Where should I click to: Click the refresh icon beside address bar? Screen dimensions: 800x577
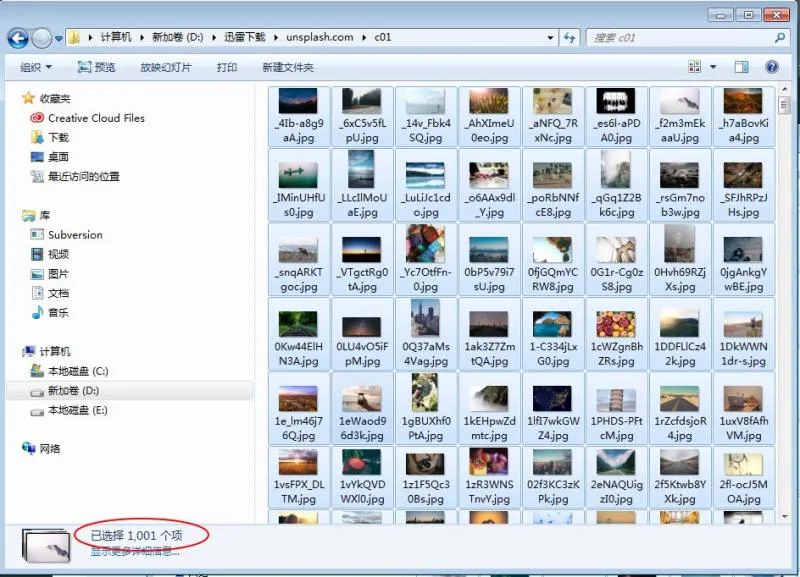click(x=569, y=37)
